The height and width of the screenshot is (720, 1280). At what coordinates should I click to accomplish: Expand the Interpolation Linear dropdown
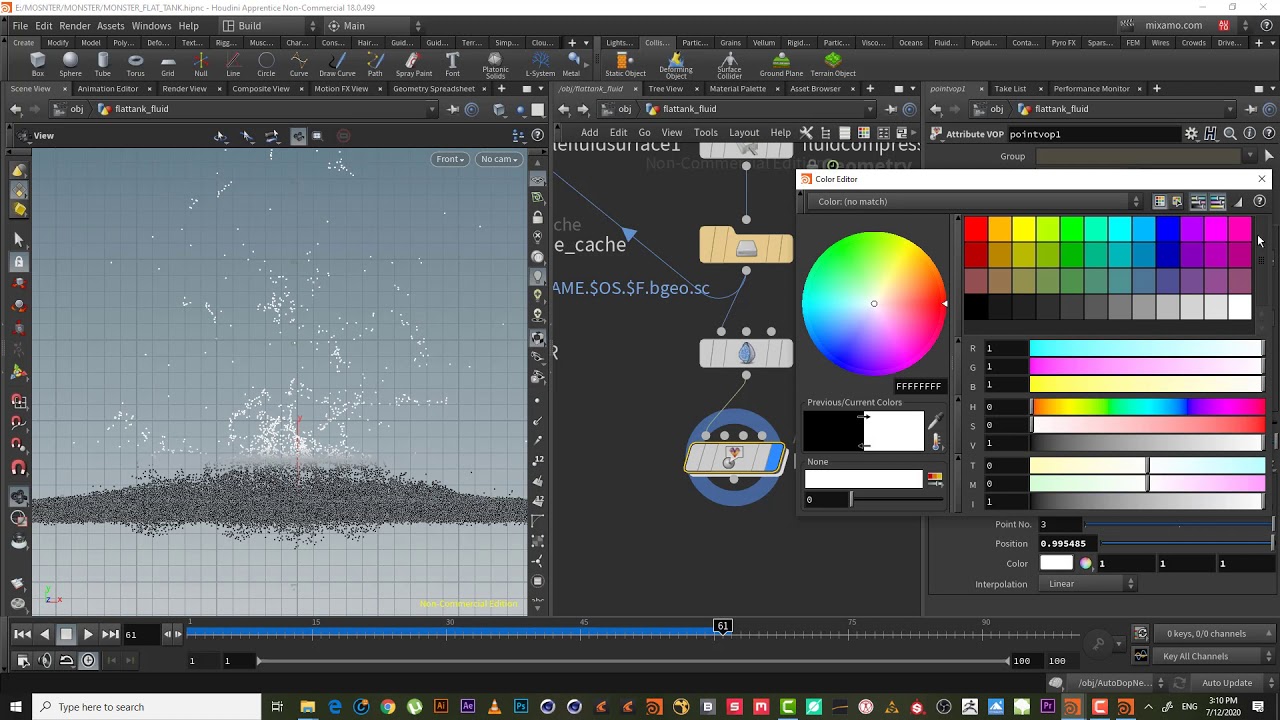click(1089, 584)
